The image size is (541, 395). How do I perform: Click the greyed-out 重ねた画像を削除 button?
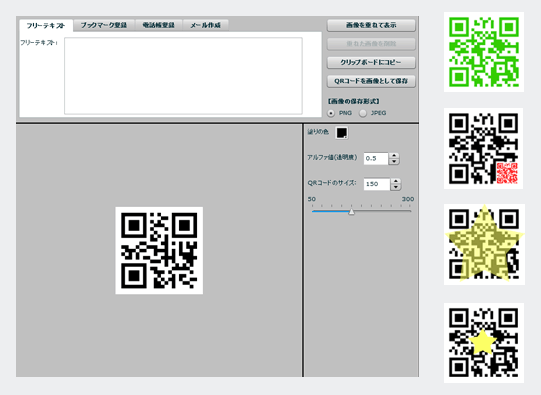click(371, 44)
